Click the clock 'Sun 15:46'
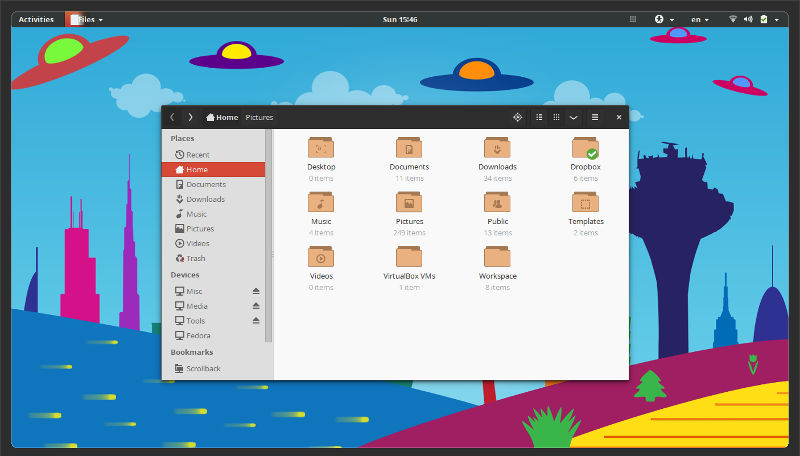The height and width of the screenshot is (456, 800). point(400,19)
